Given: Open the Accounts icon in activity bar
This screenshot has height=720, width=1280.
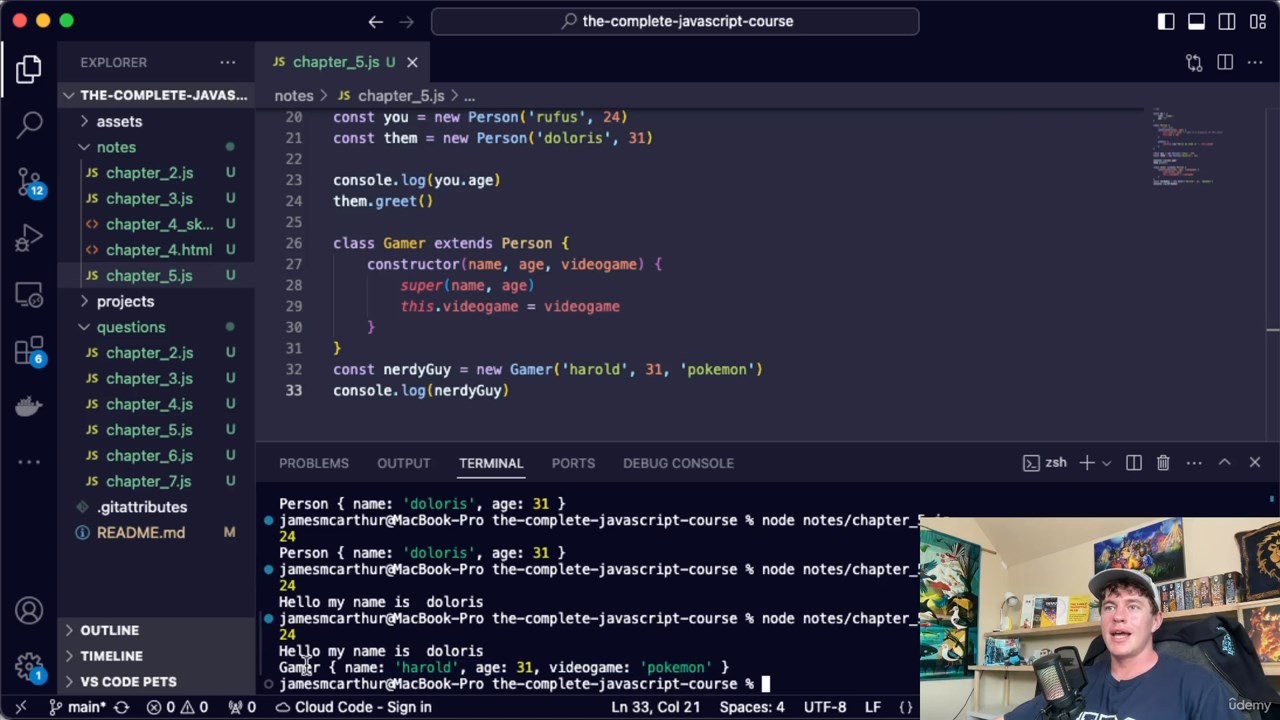Looking at the screenshot, I should (29, 610).
